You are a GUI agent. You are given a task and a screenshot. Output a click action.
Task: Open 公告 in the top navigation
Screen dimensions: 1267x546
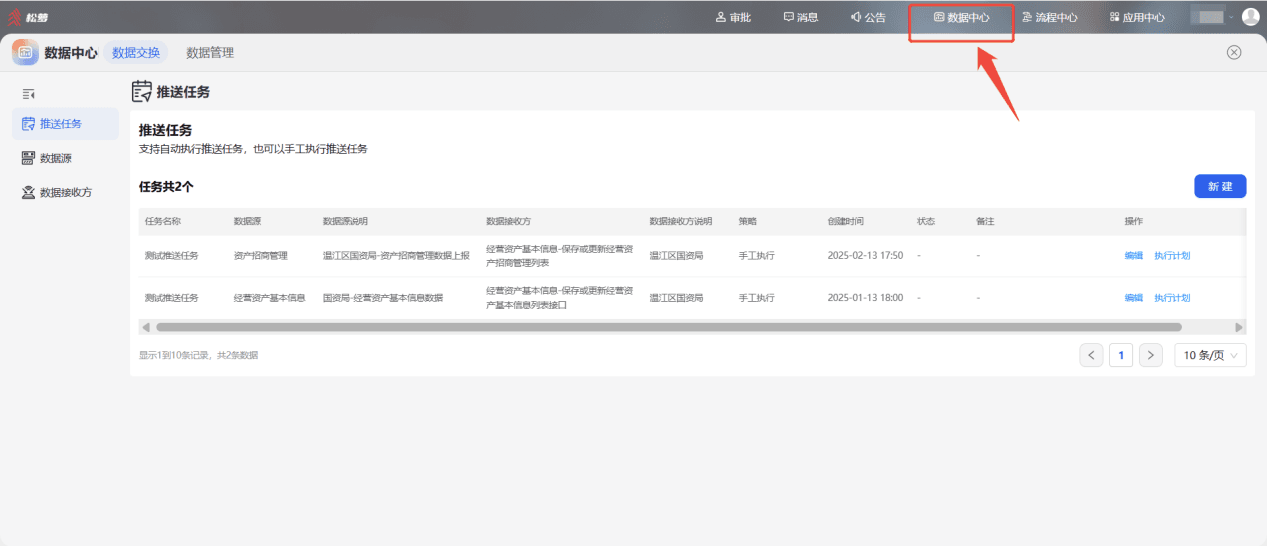point(868,17)
